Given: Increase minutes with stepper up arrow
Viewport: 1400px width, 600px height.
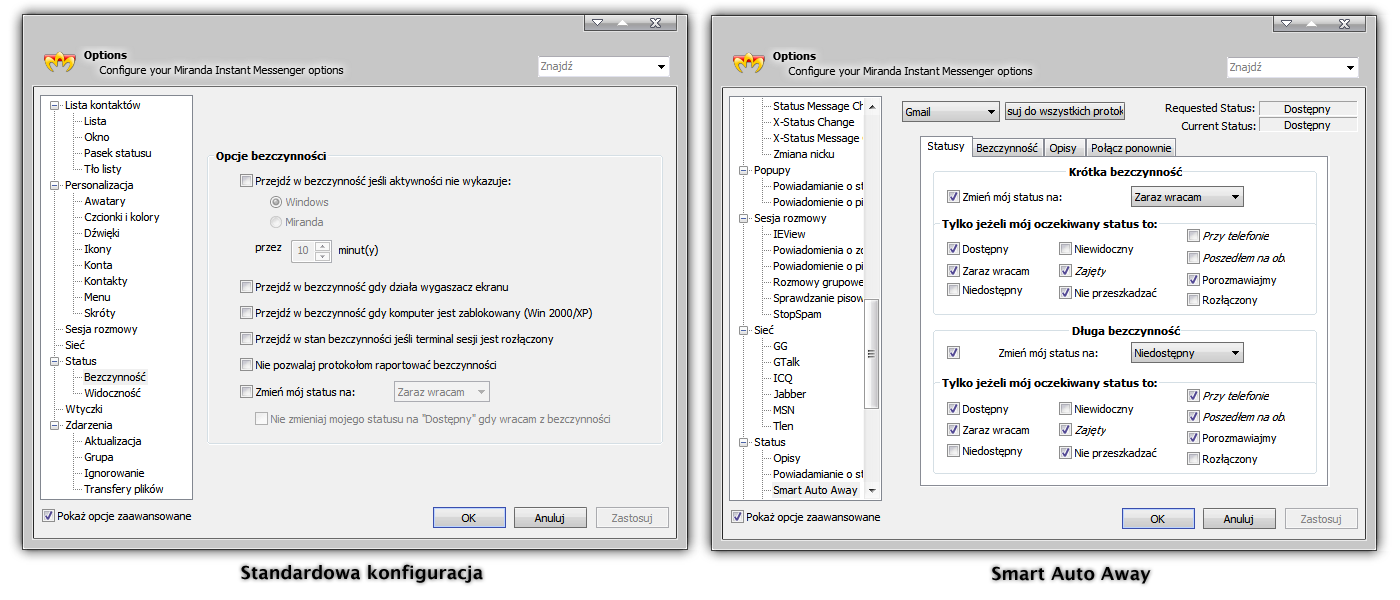Looking at the screenshot, I should click(x=322, y=246).
